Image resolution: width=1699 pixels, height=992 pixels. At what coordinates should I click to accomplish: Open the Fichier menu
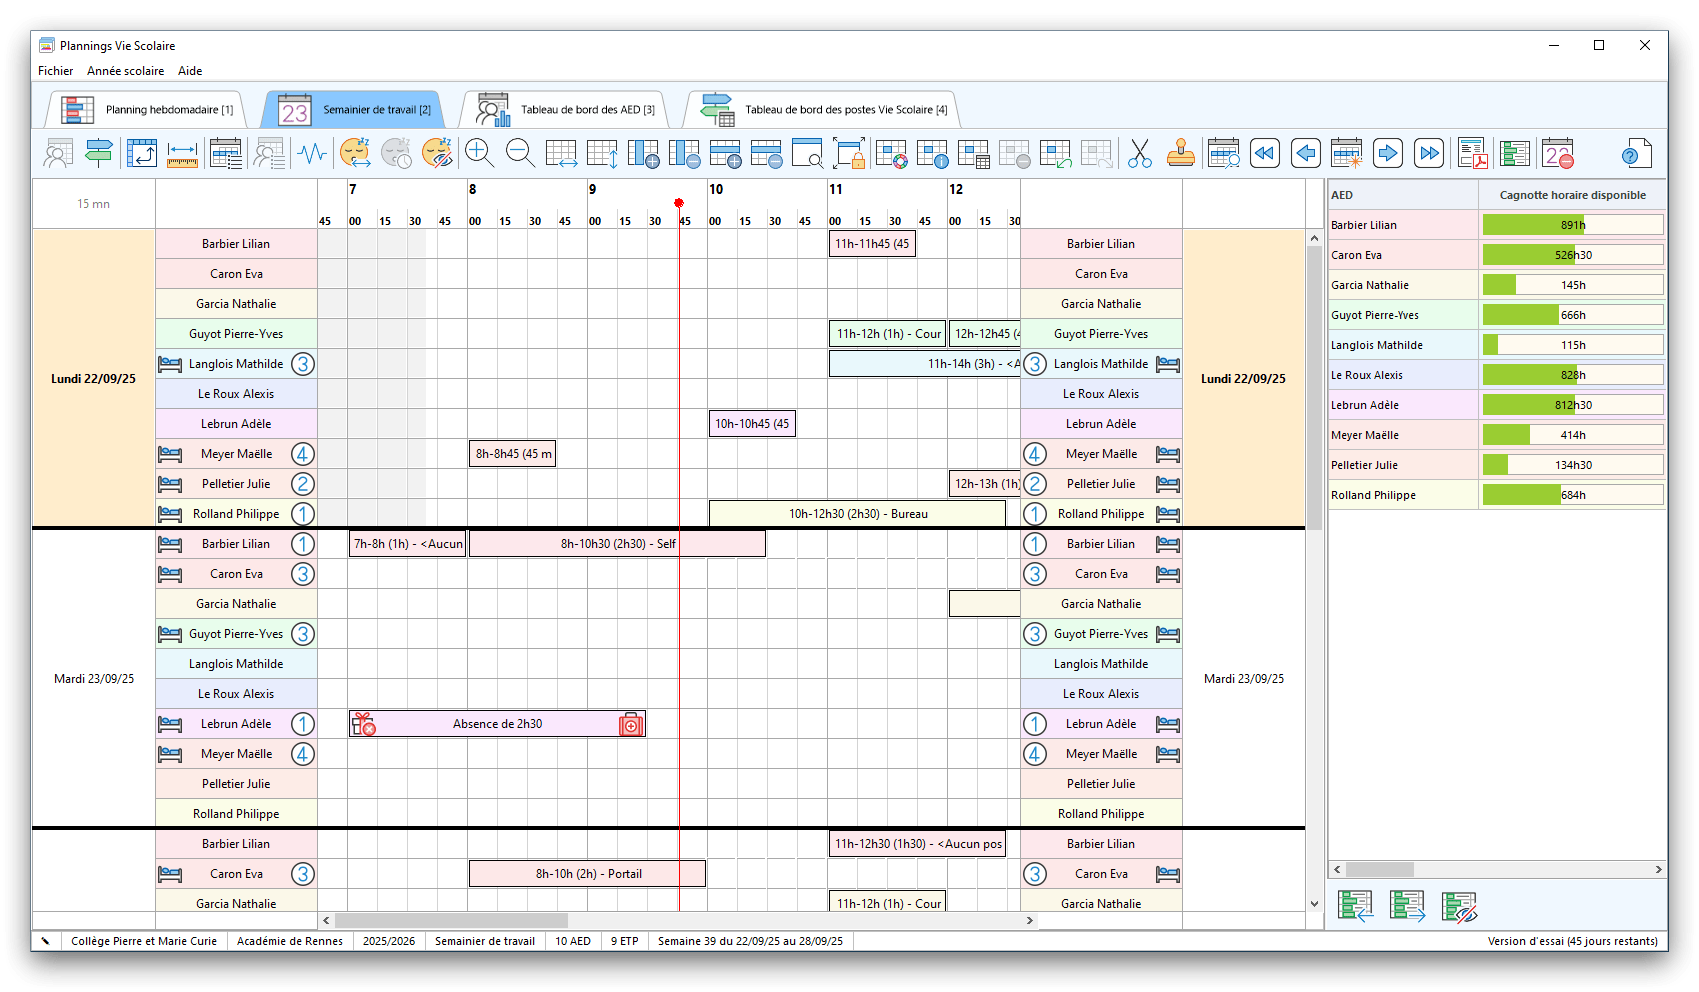click(55, 71)
